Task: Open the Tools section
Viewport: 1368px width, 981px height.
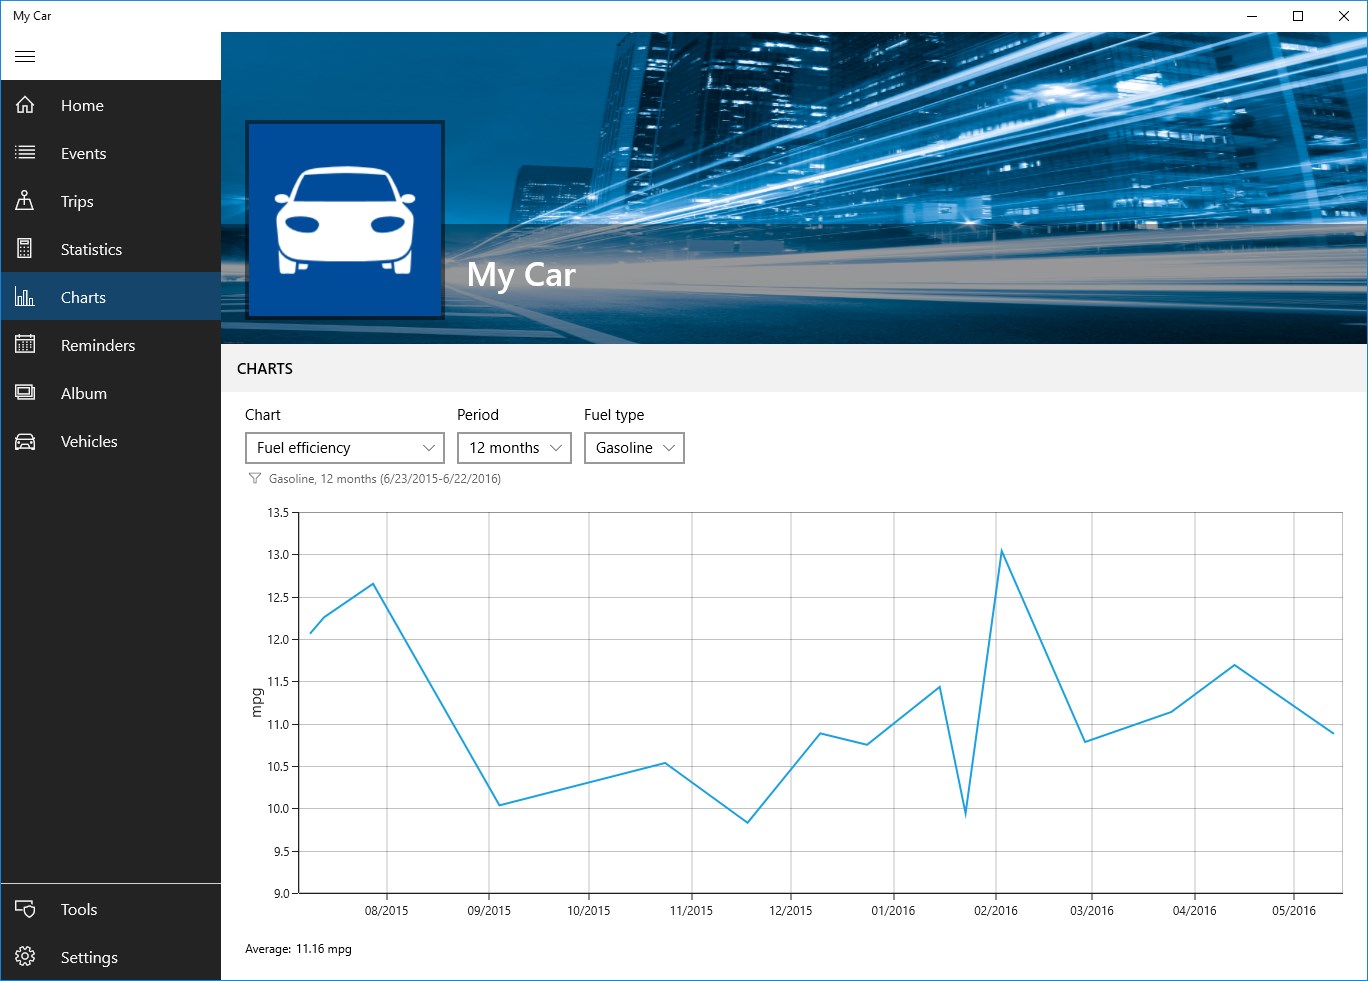Action: coord(77,909)
